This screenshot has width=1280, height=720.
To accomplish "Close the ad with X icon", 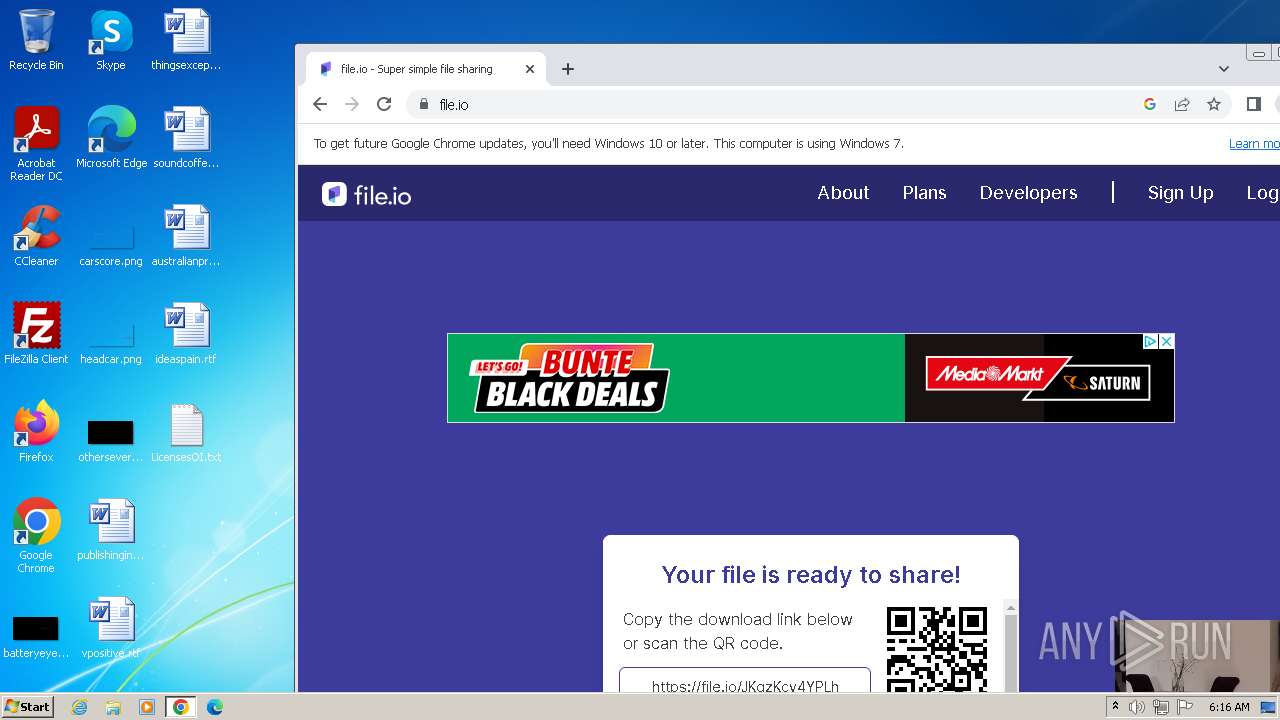I will 1166,341.
